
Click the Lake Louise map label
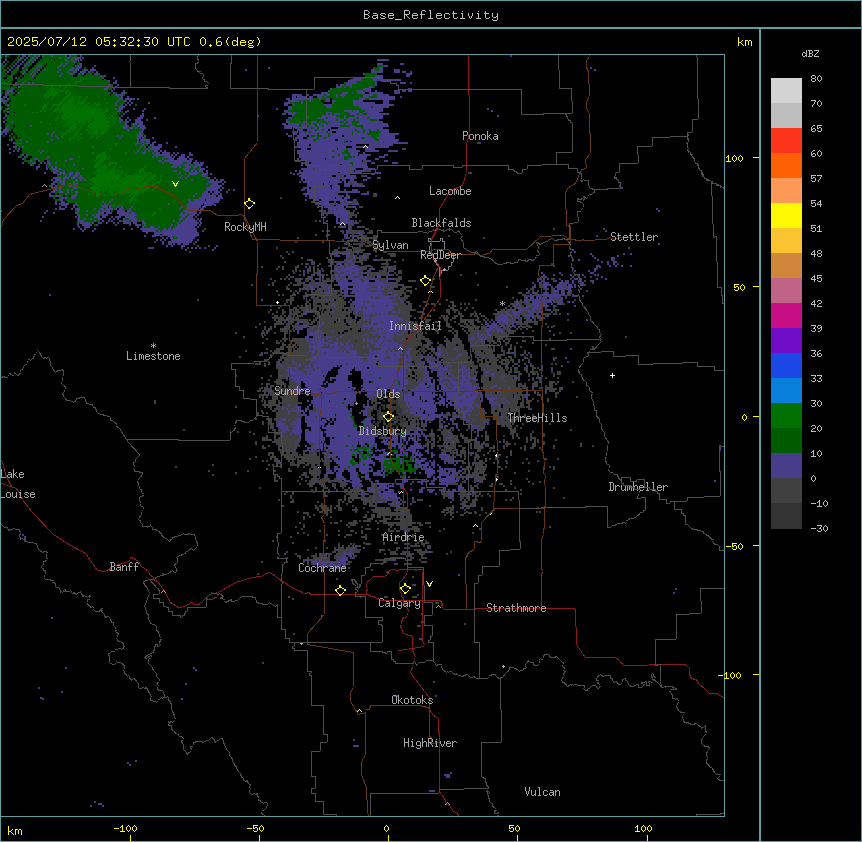[x=18, y=484]
